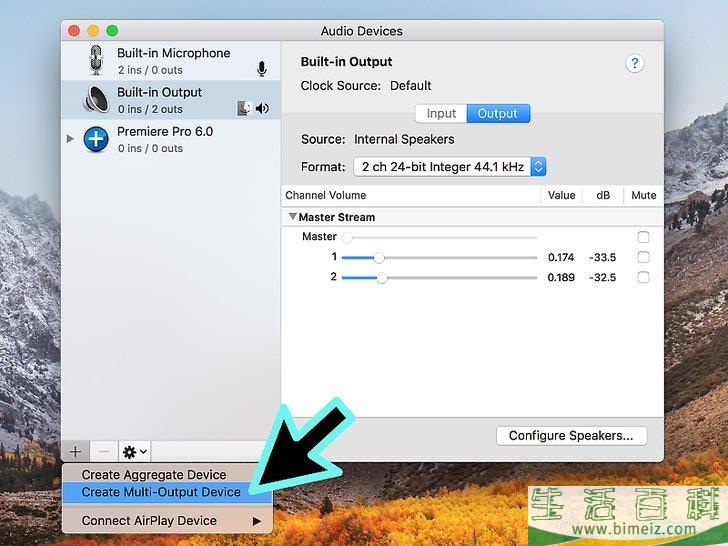Click the minus remove device button
Image resolution: width=728 pixels, height=546 pixels.
pyautogui.click(x=104, y=452)
